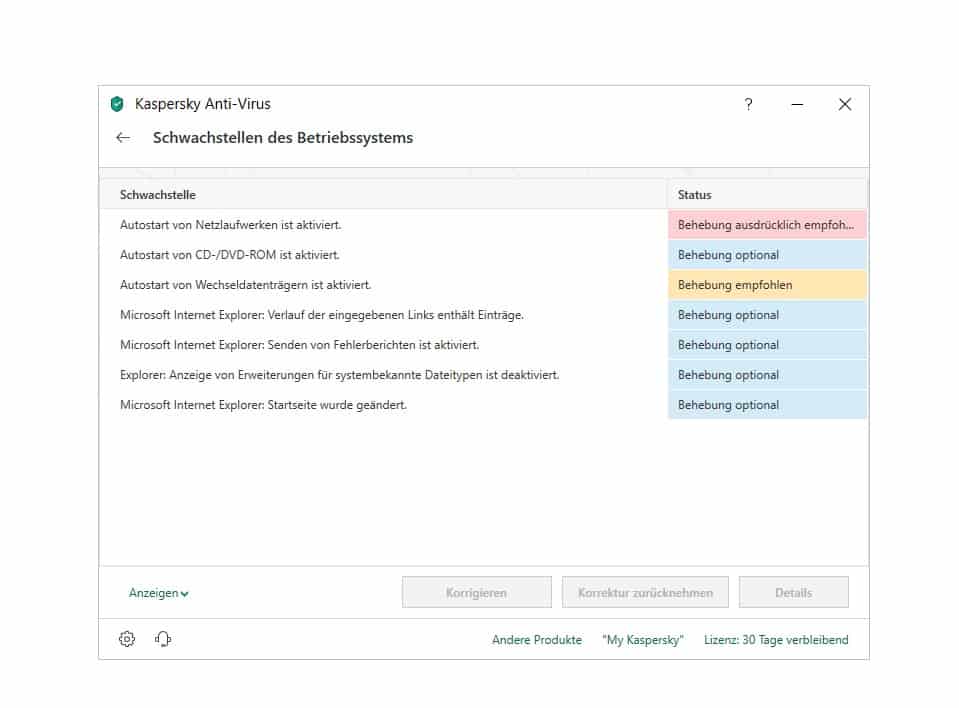Select the row Autostart von Netzlaufwerken ist aktiviert
Screen dimensions: 959x708
tap(483, 225)
